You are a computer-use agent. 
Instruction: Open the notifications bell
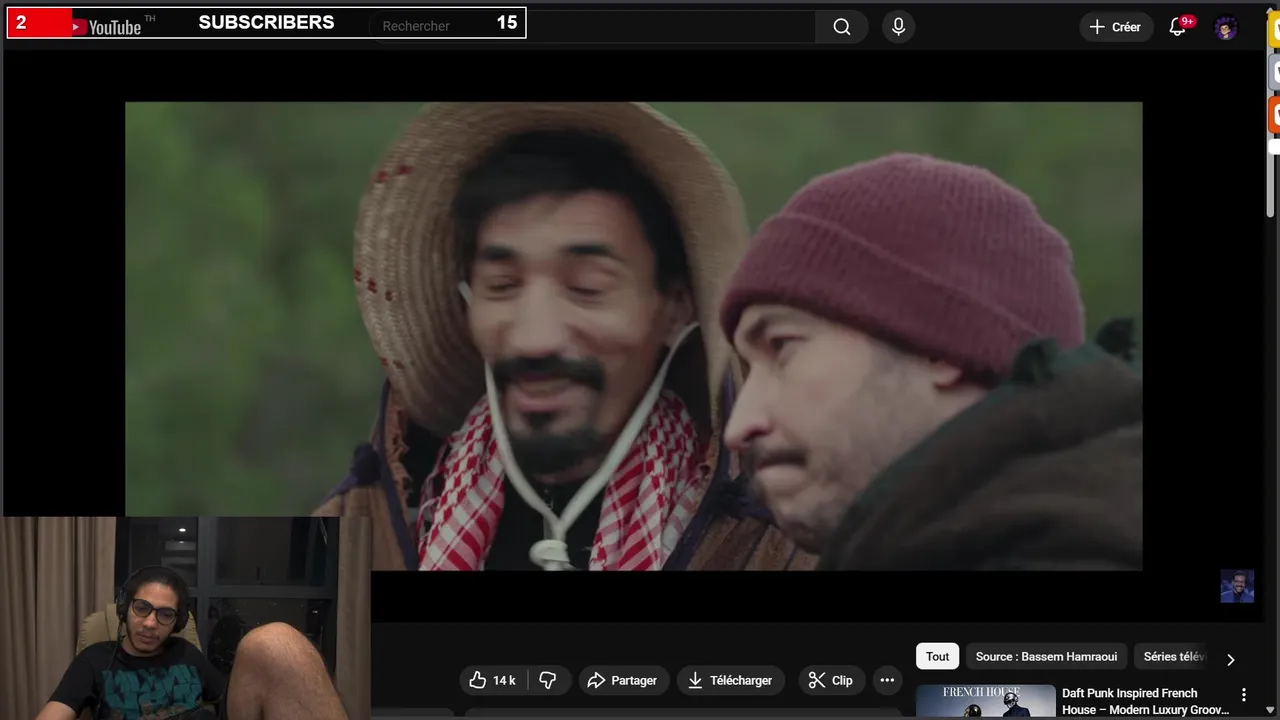(x=1178, y=27)
